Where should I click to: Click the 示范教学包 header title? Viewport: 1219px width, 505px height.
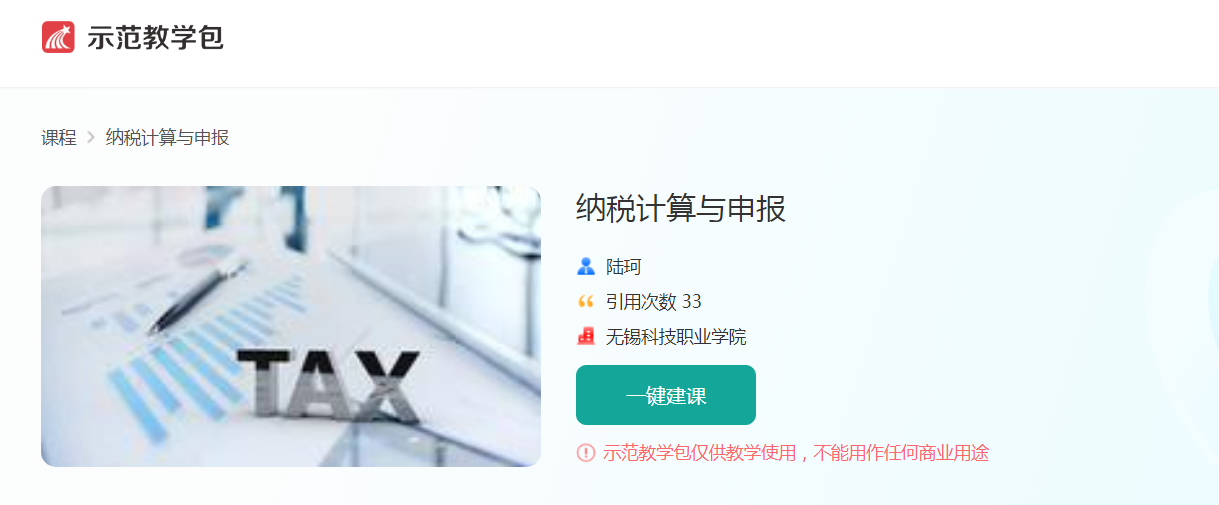pos(155,38)
